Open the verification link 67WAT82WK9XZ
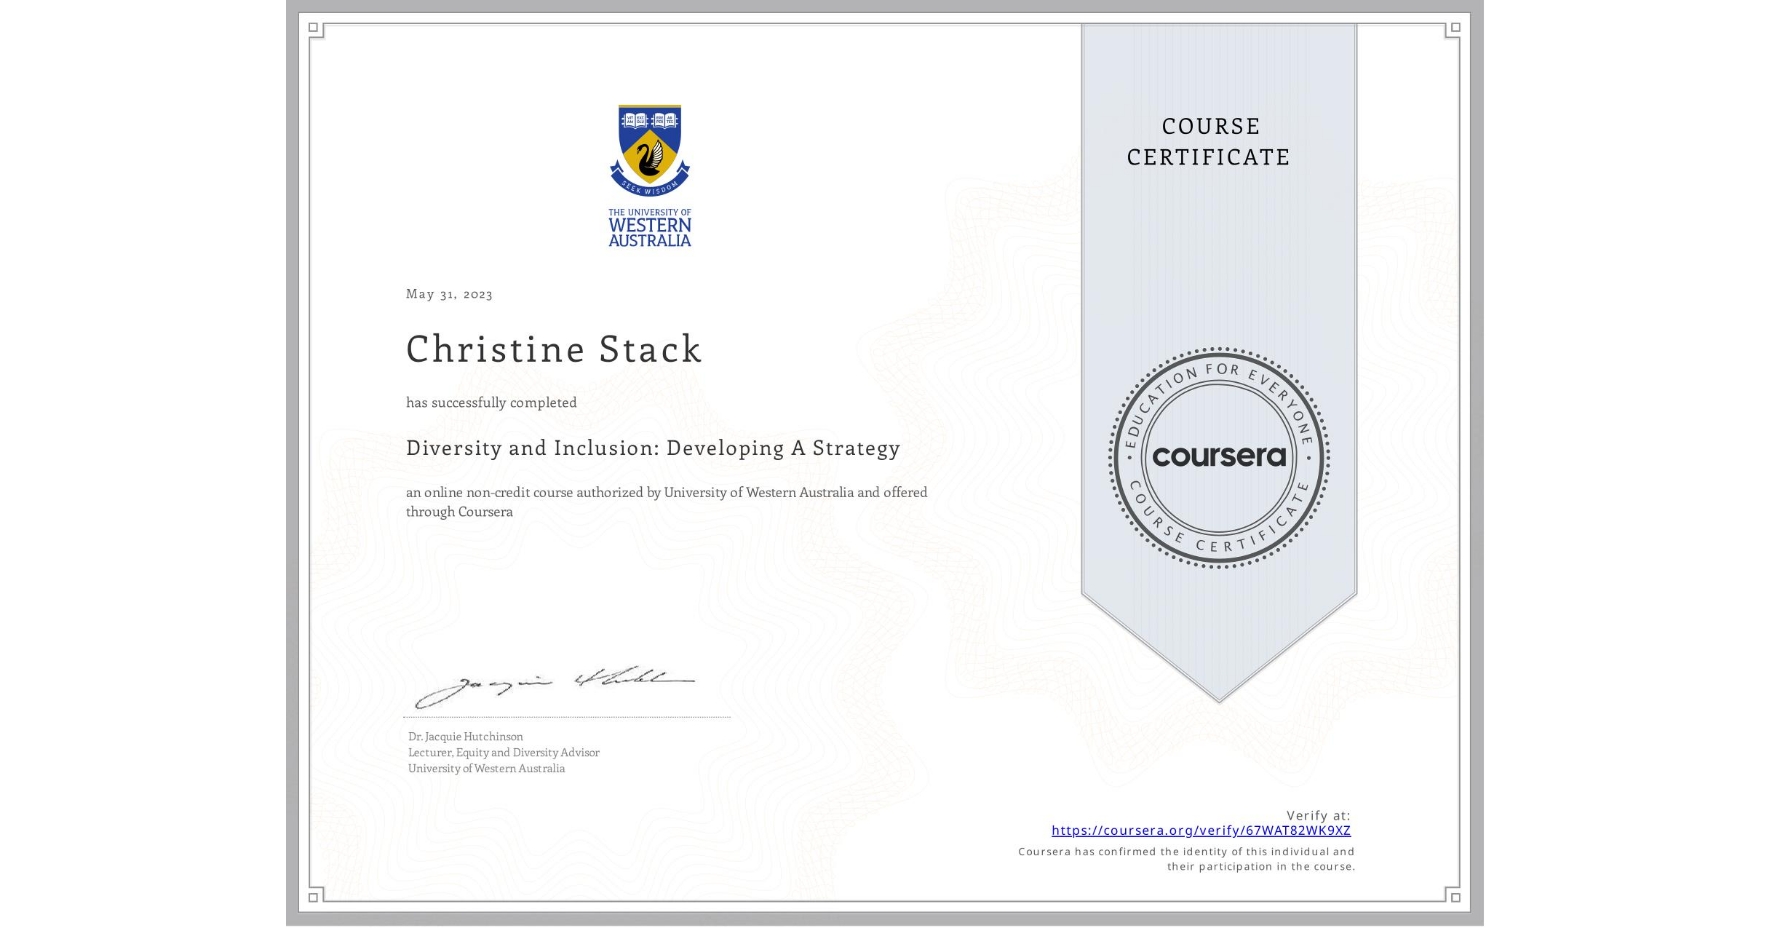The image size is (1772, 928). pyautogui.click(x=1201, y=830)
